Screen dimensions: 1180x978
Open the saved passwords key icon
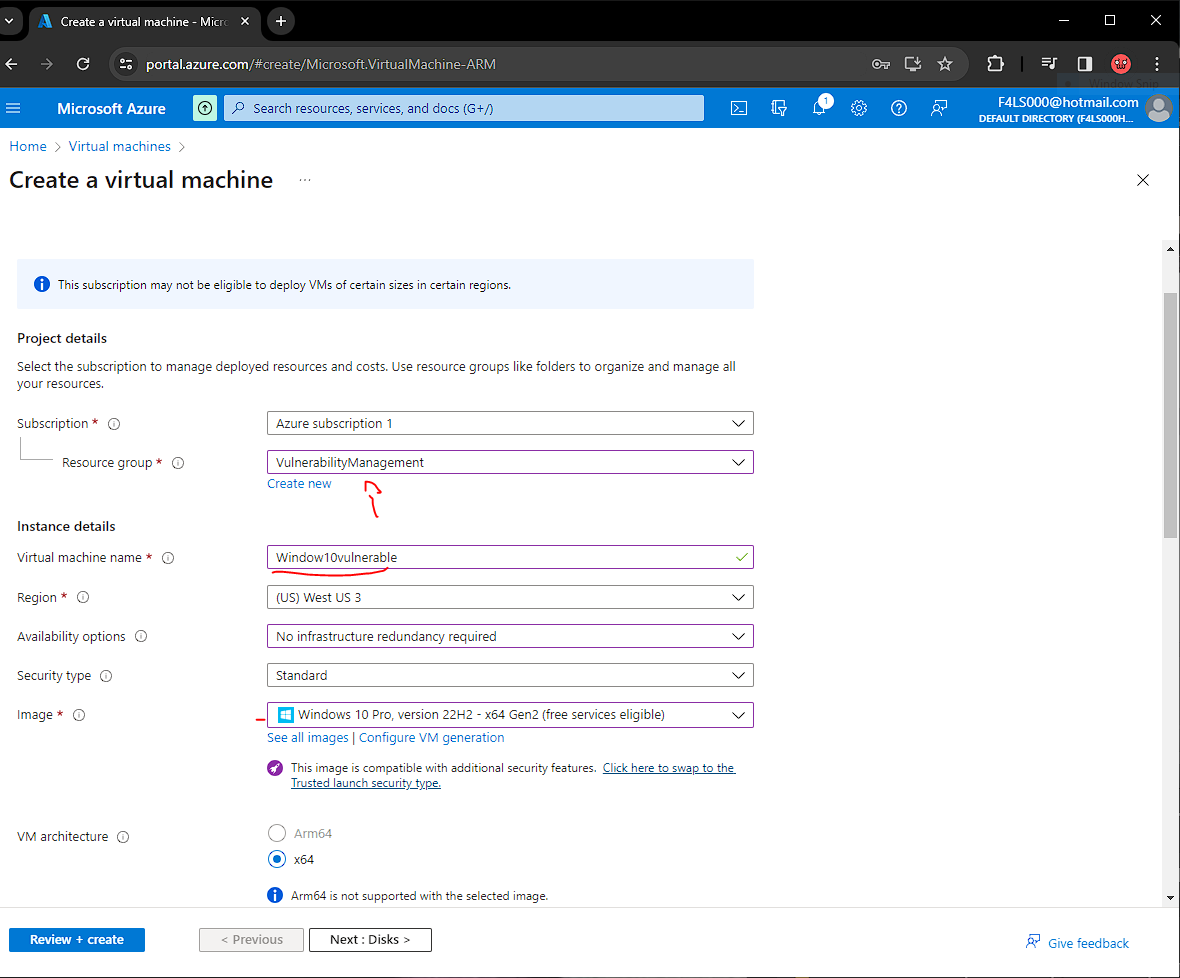[x=880, y=64]
